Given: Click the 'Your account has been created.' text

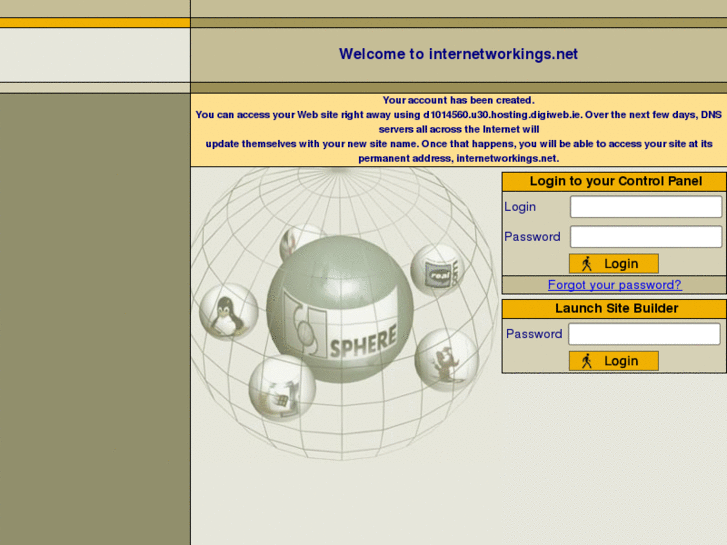Looking at the screenshot, I should [x=459, y=100].
